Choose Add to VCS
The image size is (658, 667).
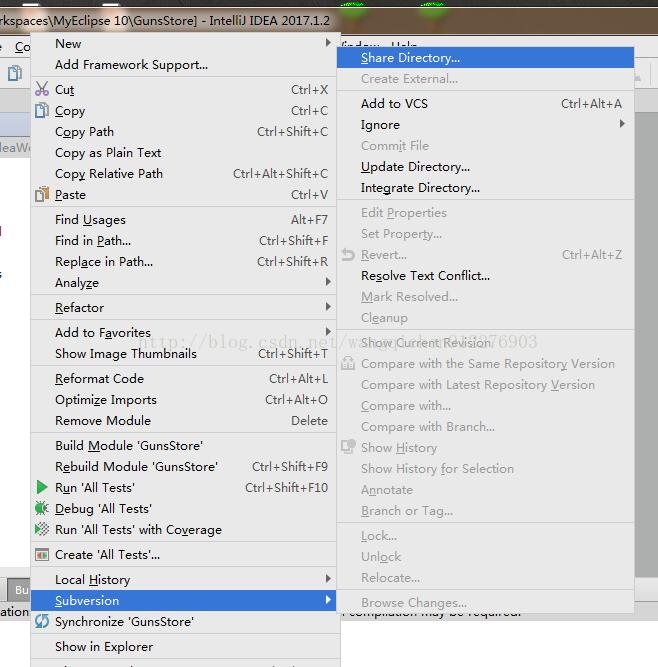point(485,103)
